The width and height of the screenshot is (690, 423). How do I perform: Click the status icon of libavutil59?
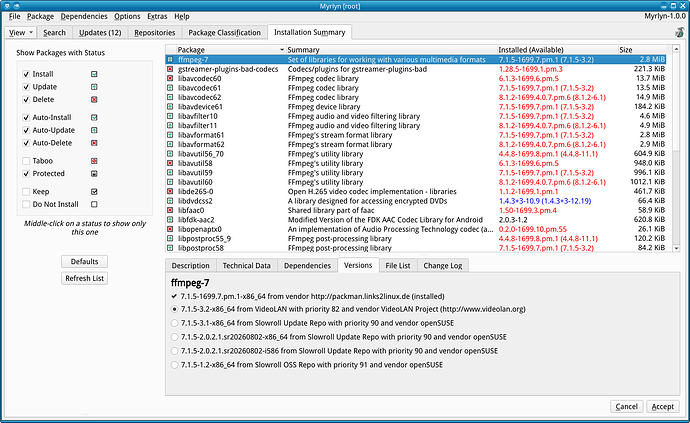170,173
